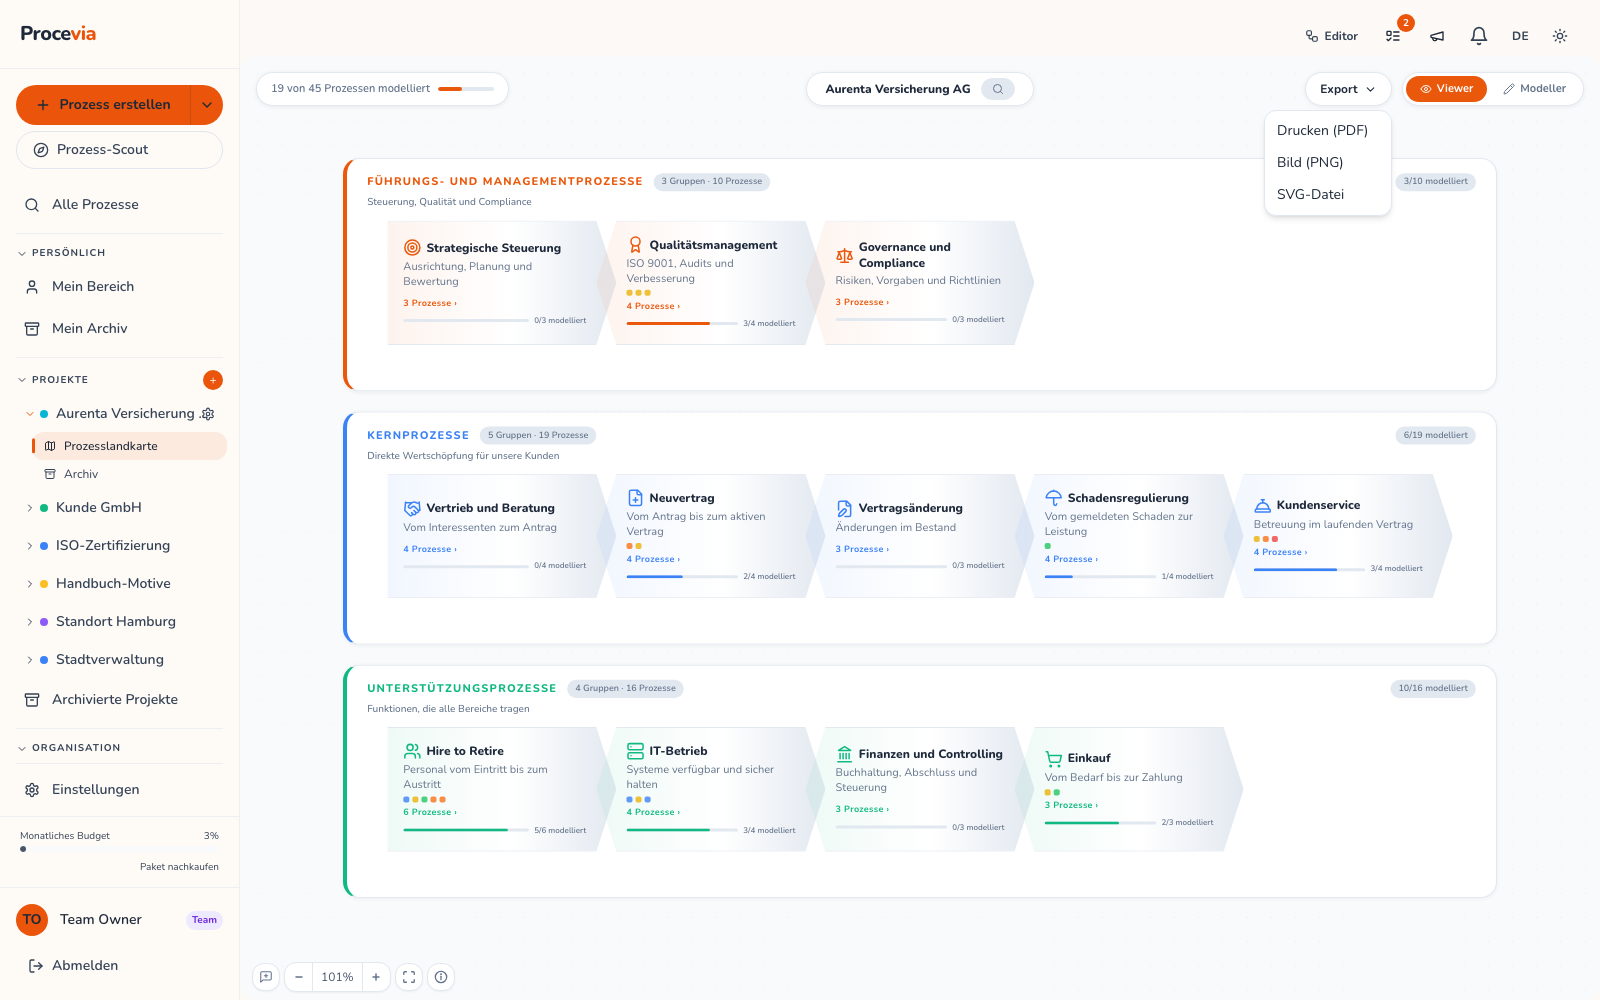
Task: Zoom in with the plus button
Action: pos(376,977)
